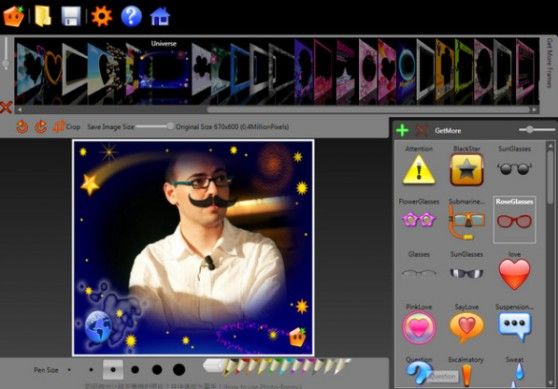Pick the thin-frame Glasses sticker
This screenshot has width=558, height=389.
click(x=419, y=273)
